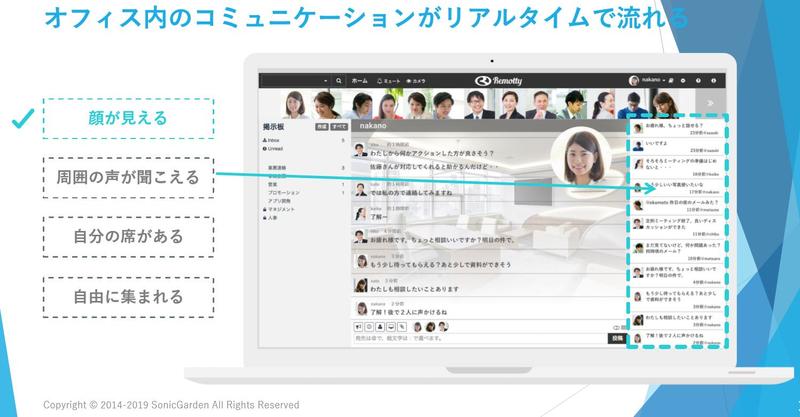
Task: Click chat message 'わたしも相談したいことあります' in center pane
Action: (x=414, y=289)
